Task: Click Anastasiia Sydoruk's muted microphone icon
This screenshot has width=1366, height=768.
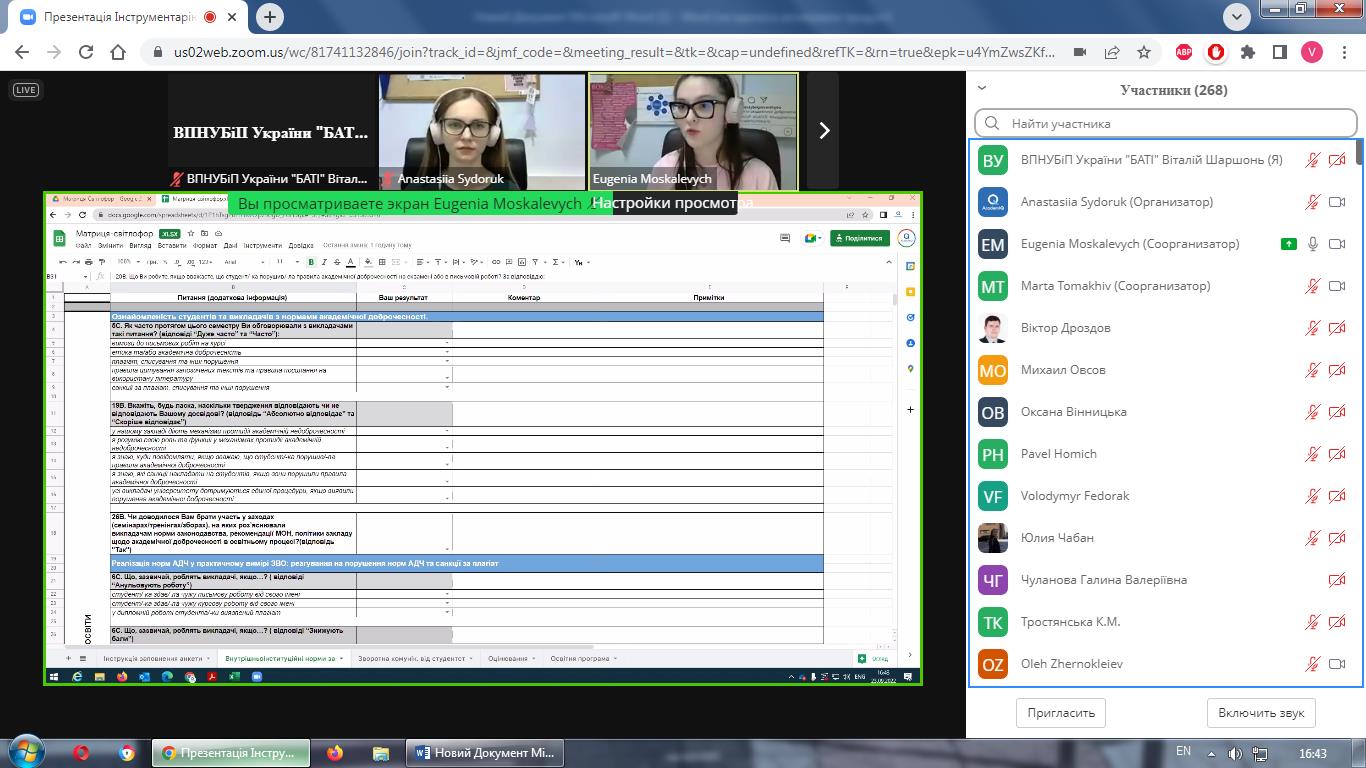Action: coord(1313,202)
